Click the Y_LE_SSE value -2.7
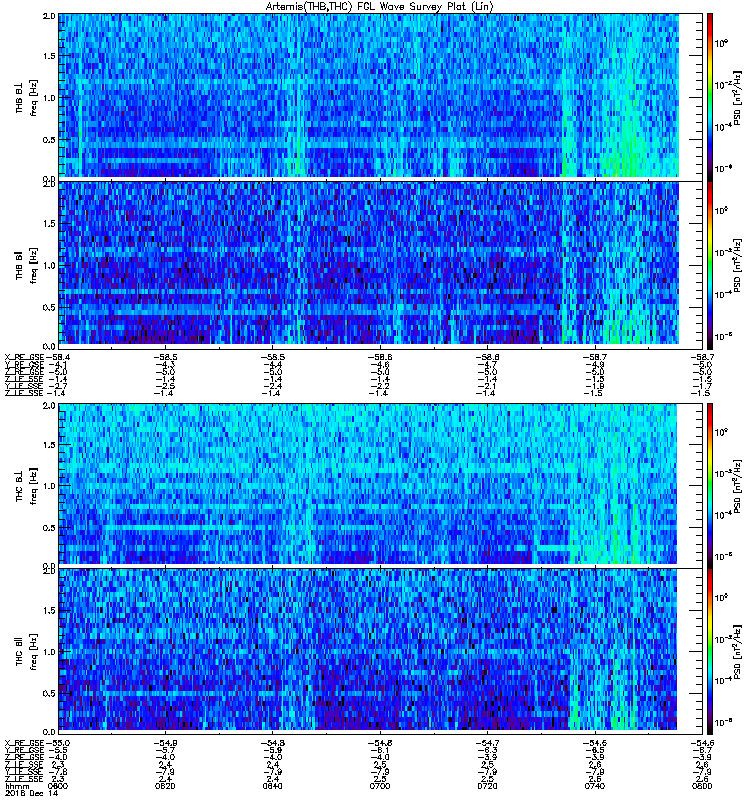Image resolution: width=750 pixels, height=800 pixels. pos(58,386)
